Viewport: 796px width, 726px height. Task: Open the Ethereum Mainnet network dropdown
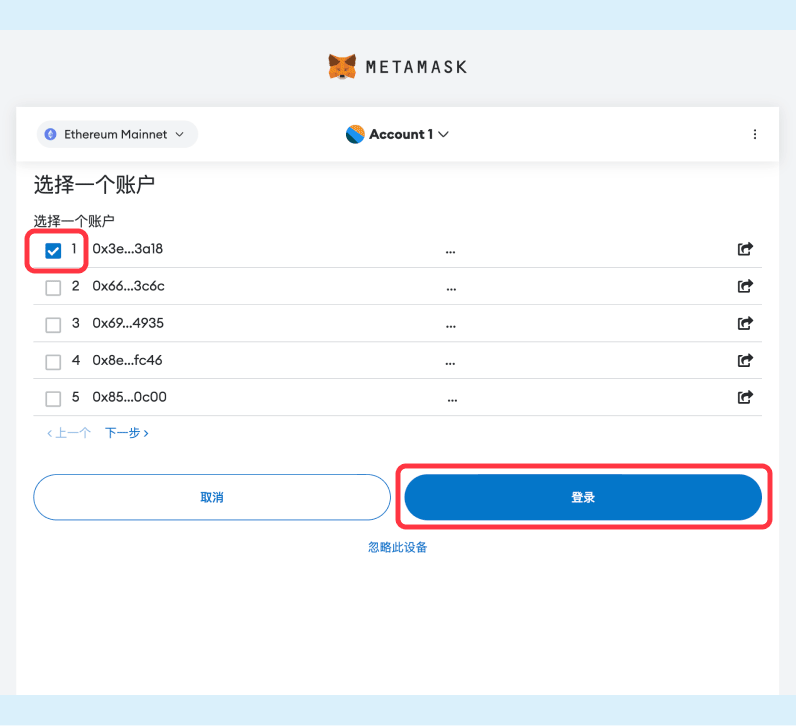click(117, 134)
